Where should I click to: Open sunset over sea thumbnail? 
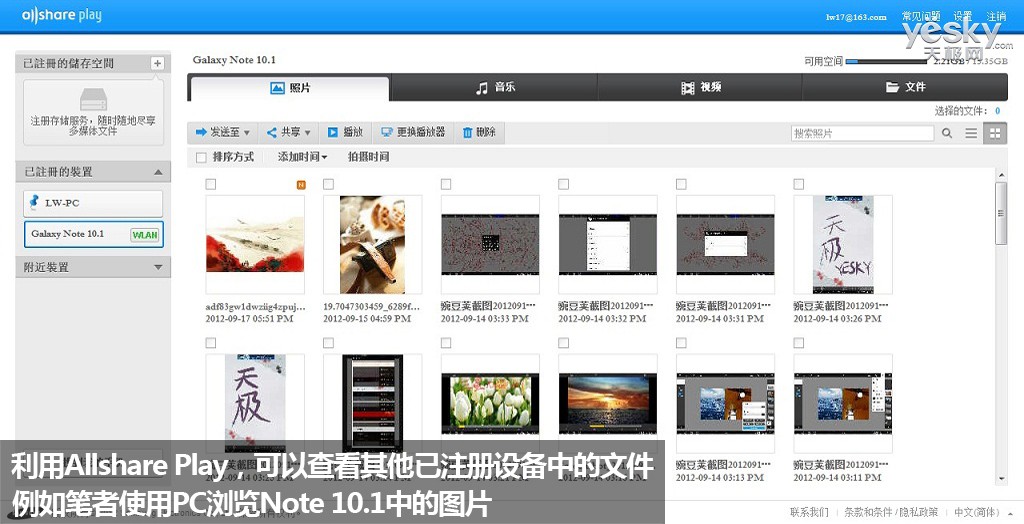[607, 404]
